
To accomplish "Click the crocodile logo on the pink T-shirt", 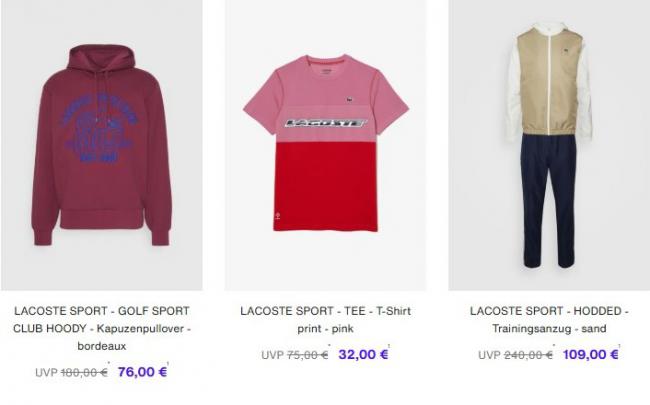I will [349, 100].
